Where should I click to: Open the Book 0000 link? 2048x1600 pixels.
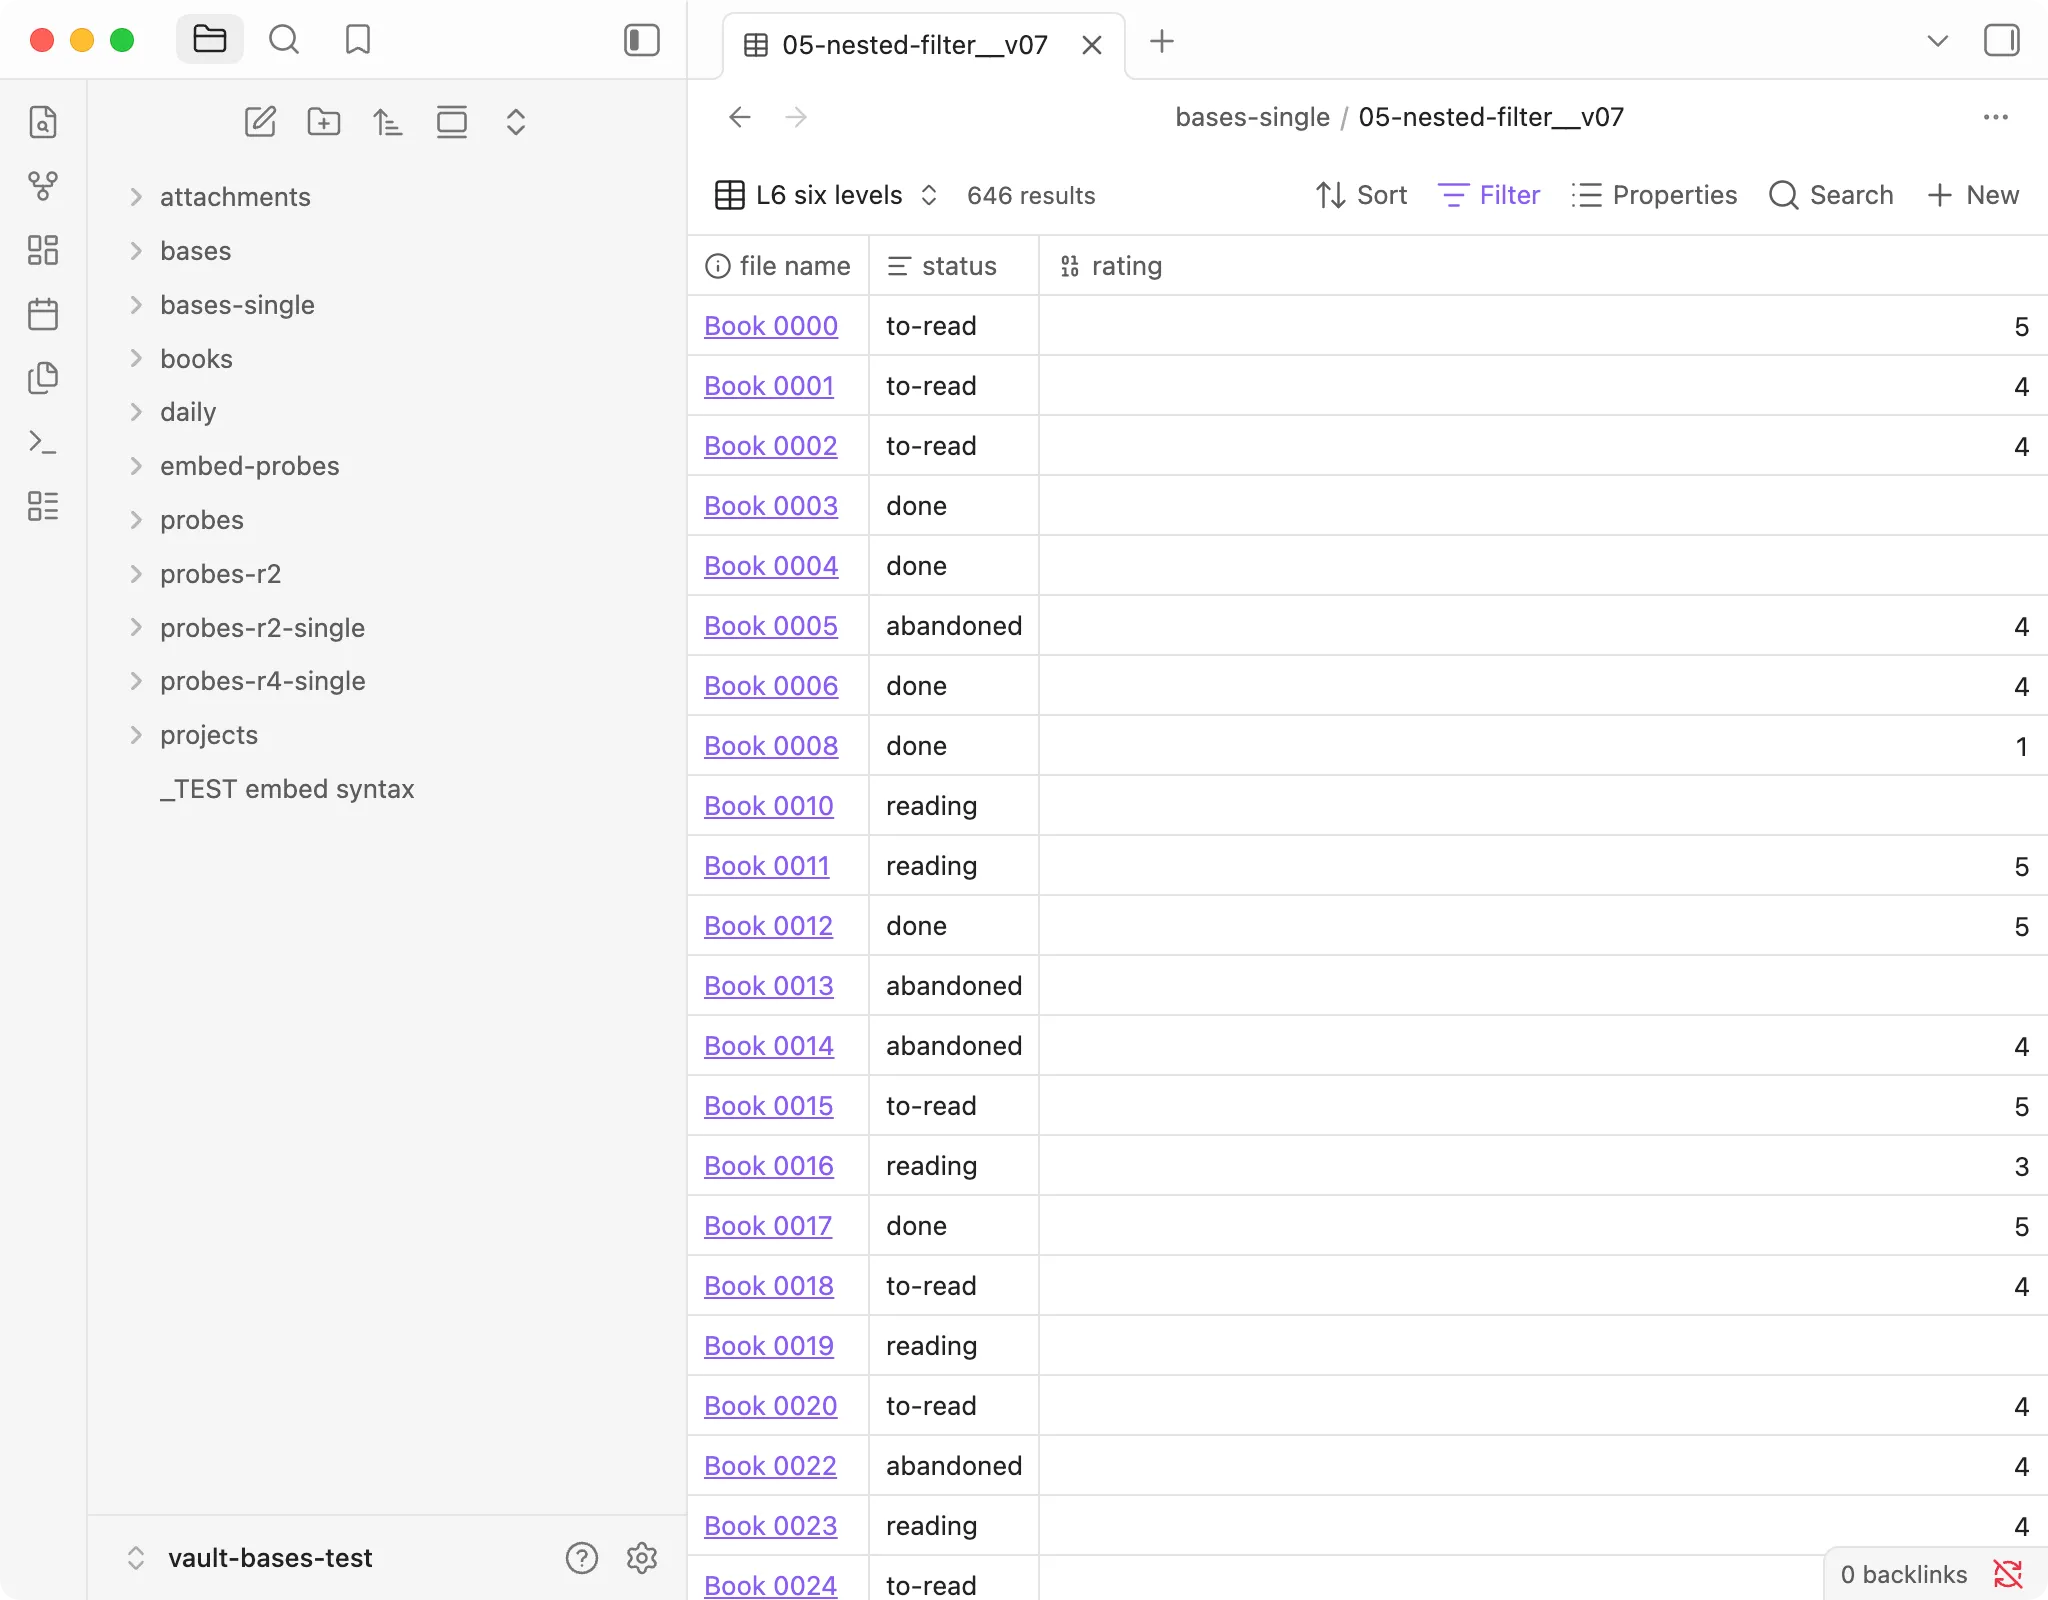[771, 326]
